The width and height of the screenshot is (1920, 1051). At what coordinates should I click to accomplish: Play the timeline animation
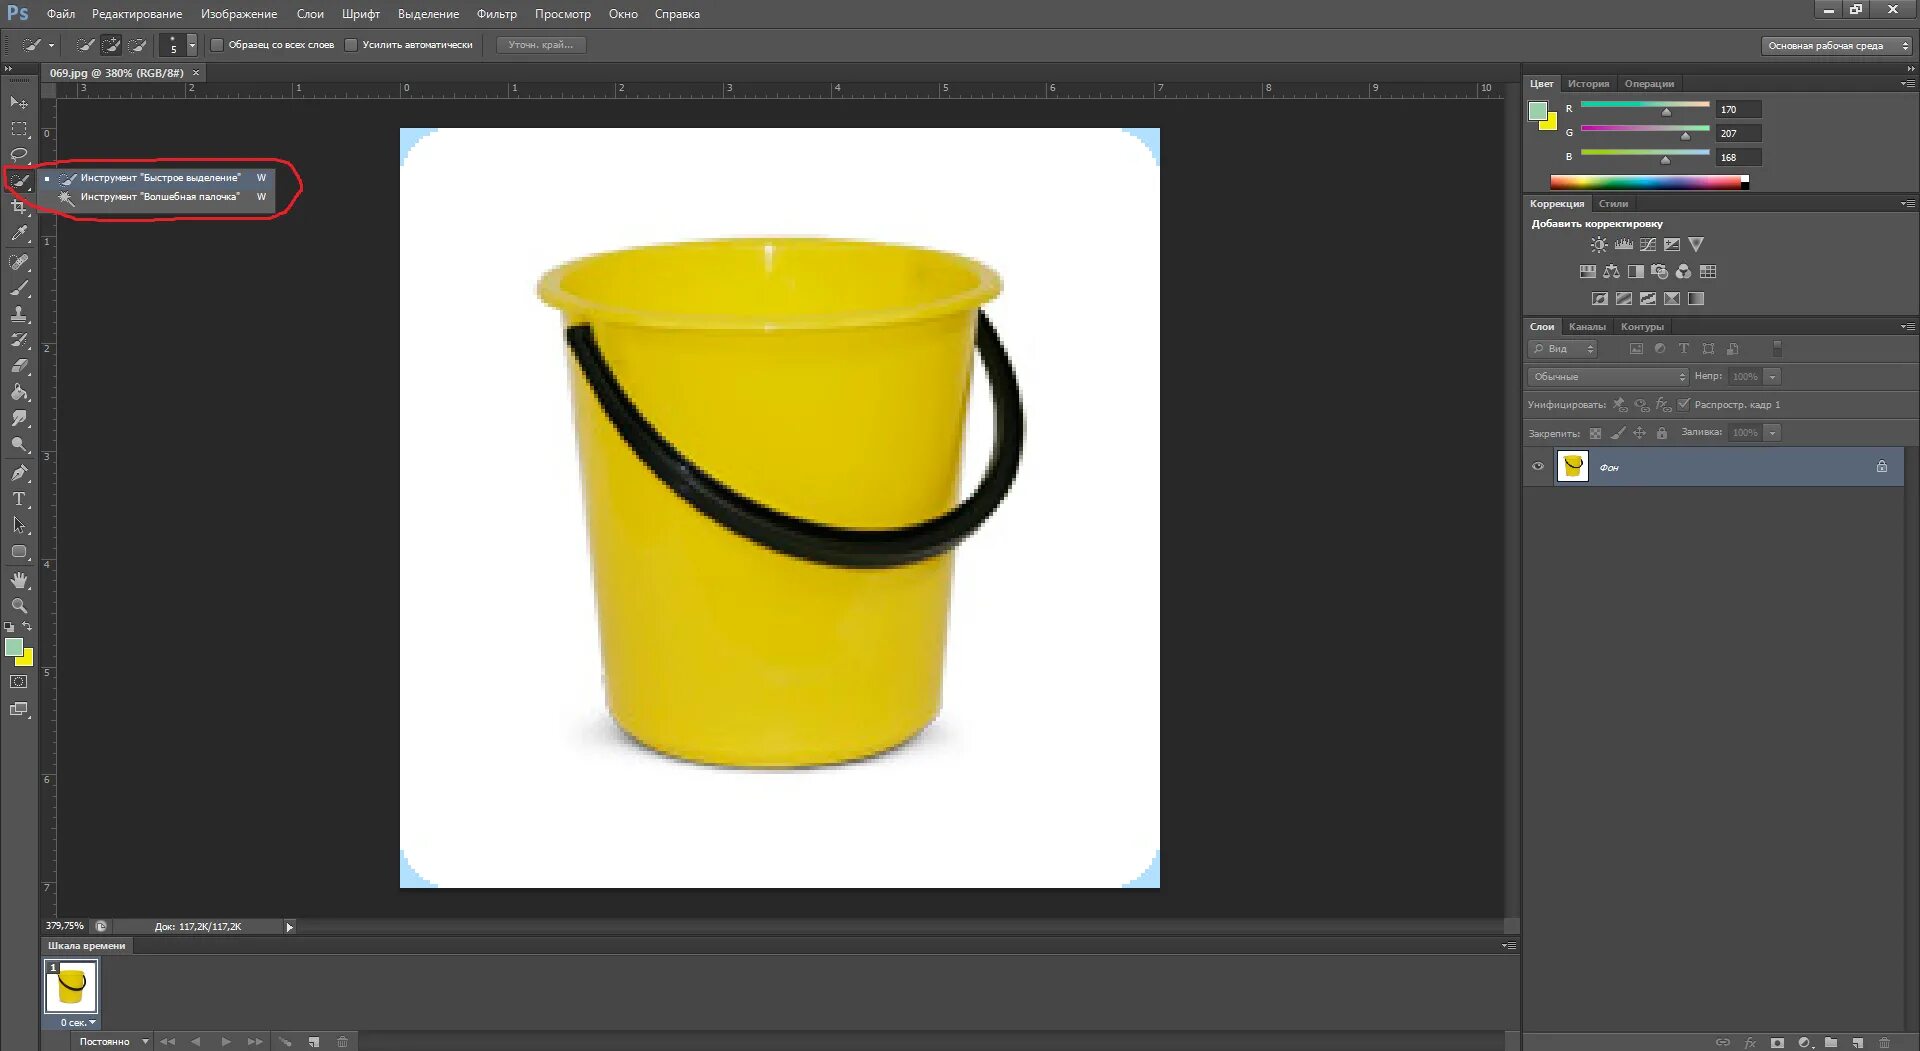click(x=226, y=1042)
